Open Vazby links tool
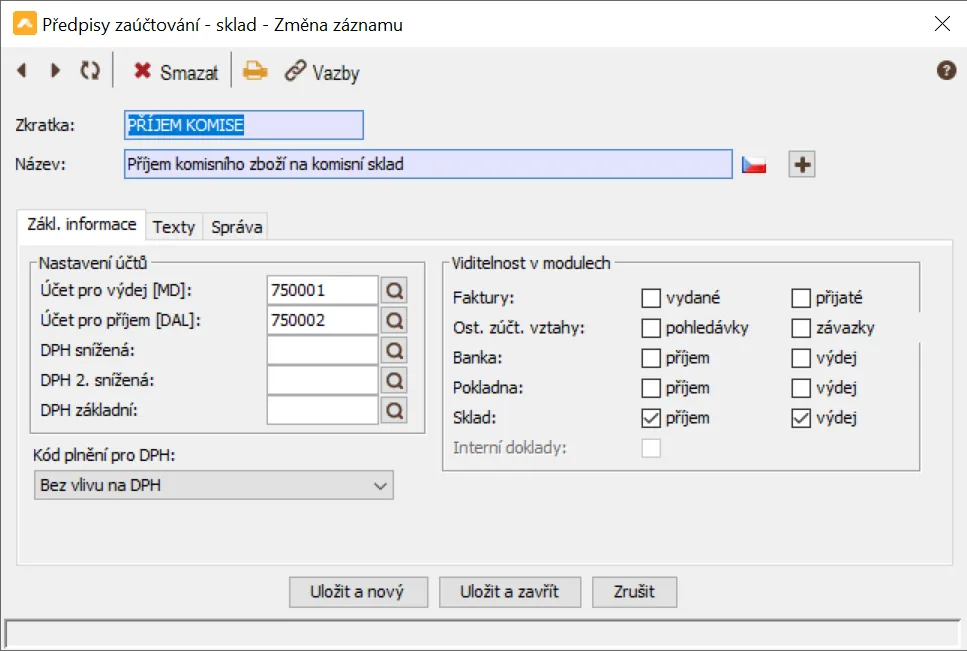This screenshot has width=967, height=651. point(322,72)
